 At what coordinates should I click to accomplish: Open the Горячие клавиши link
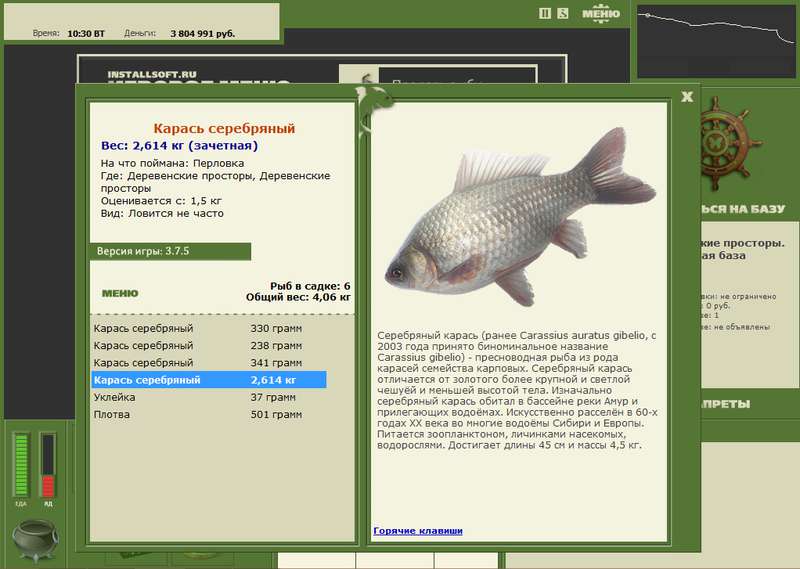pos(418,531)
